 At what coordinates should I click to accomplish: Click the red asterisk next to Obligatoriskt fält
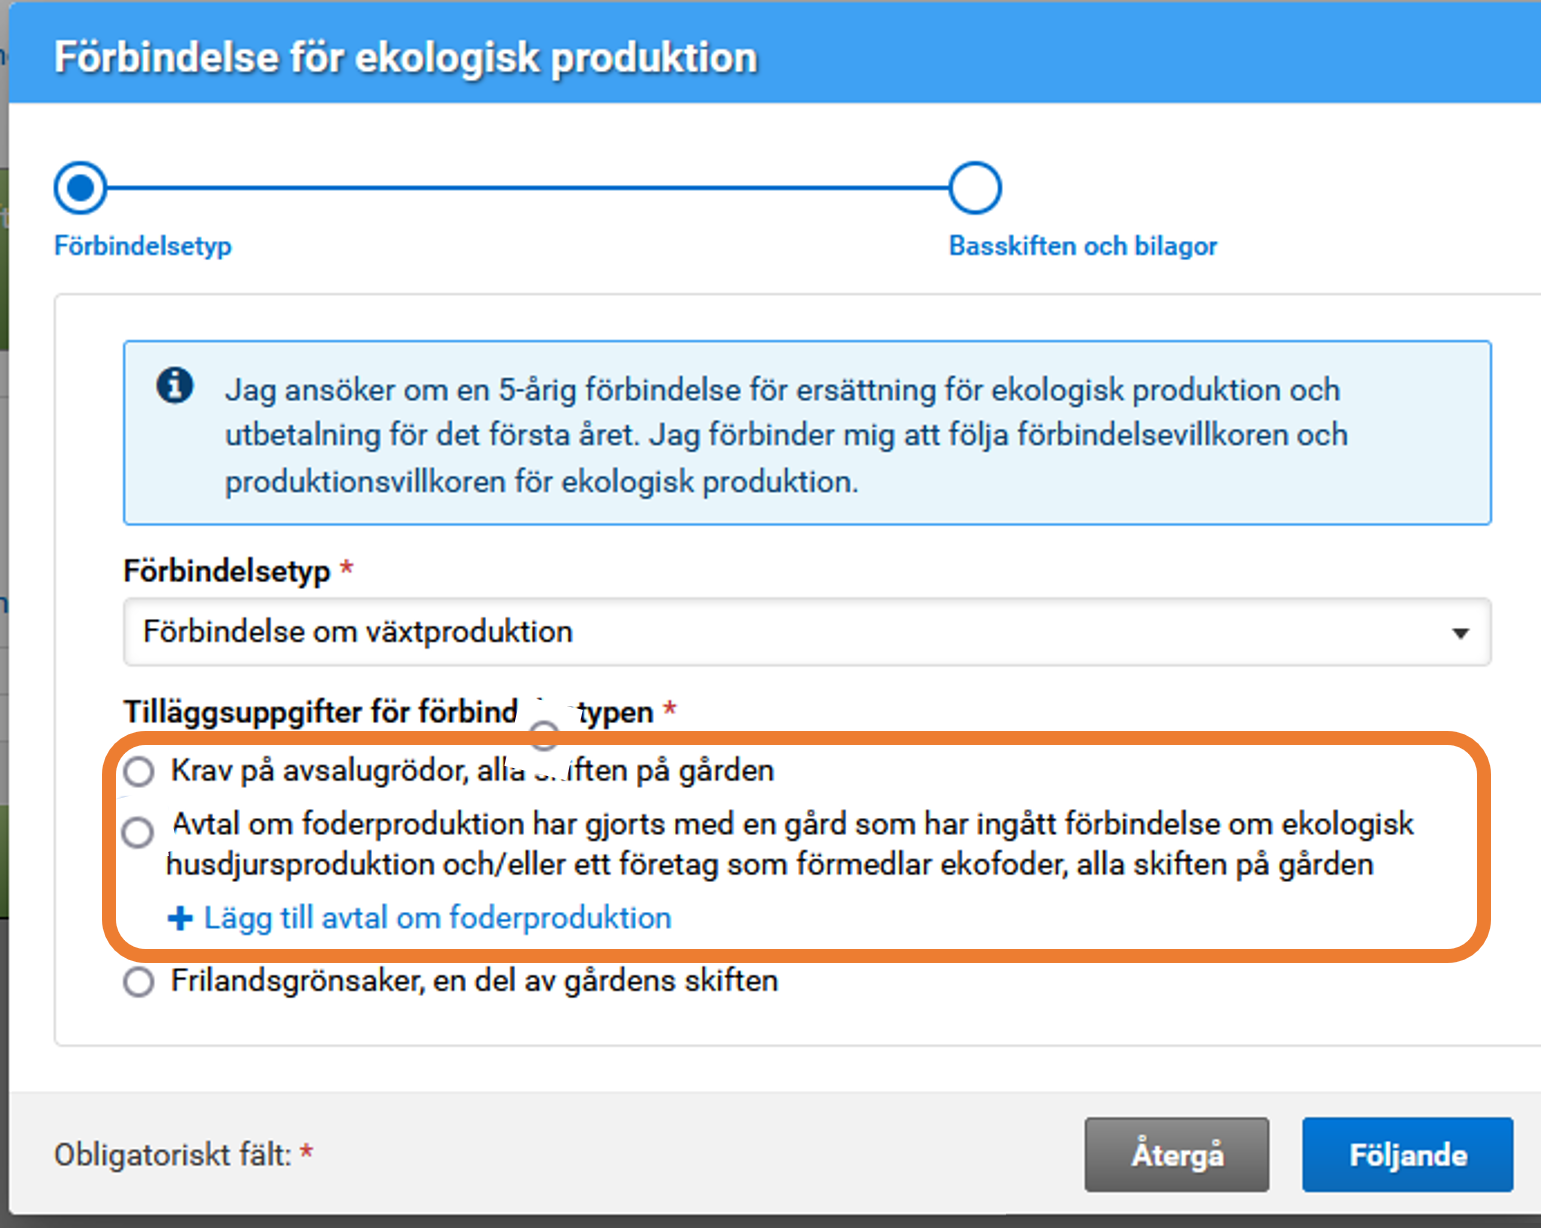[306, 1153]
